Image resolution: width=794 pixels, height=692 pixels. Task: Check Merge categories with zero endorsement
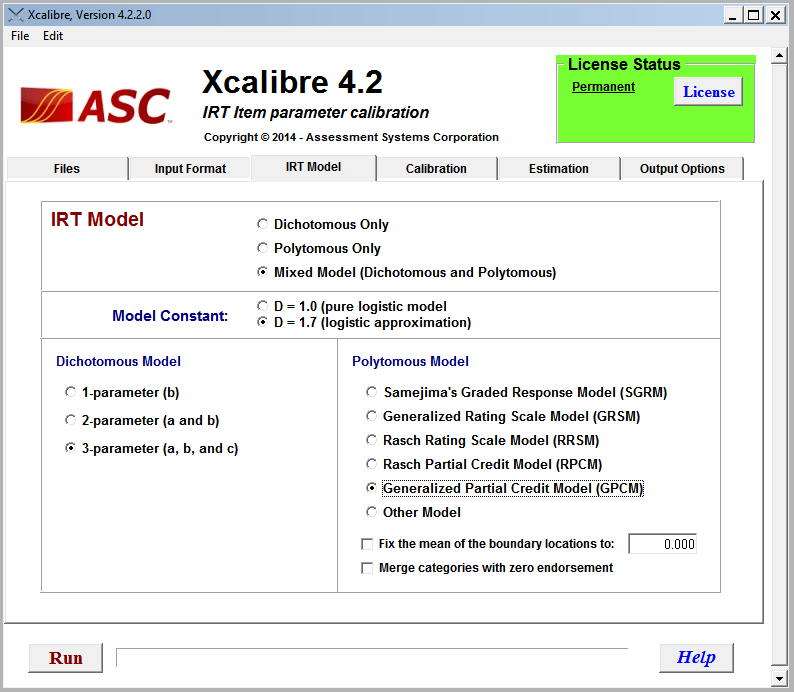tap(367, 569)
